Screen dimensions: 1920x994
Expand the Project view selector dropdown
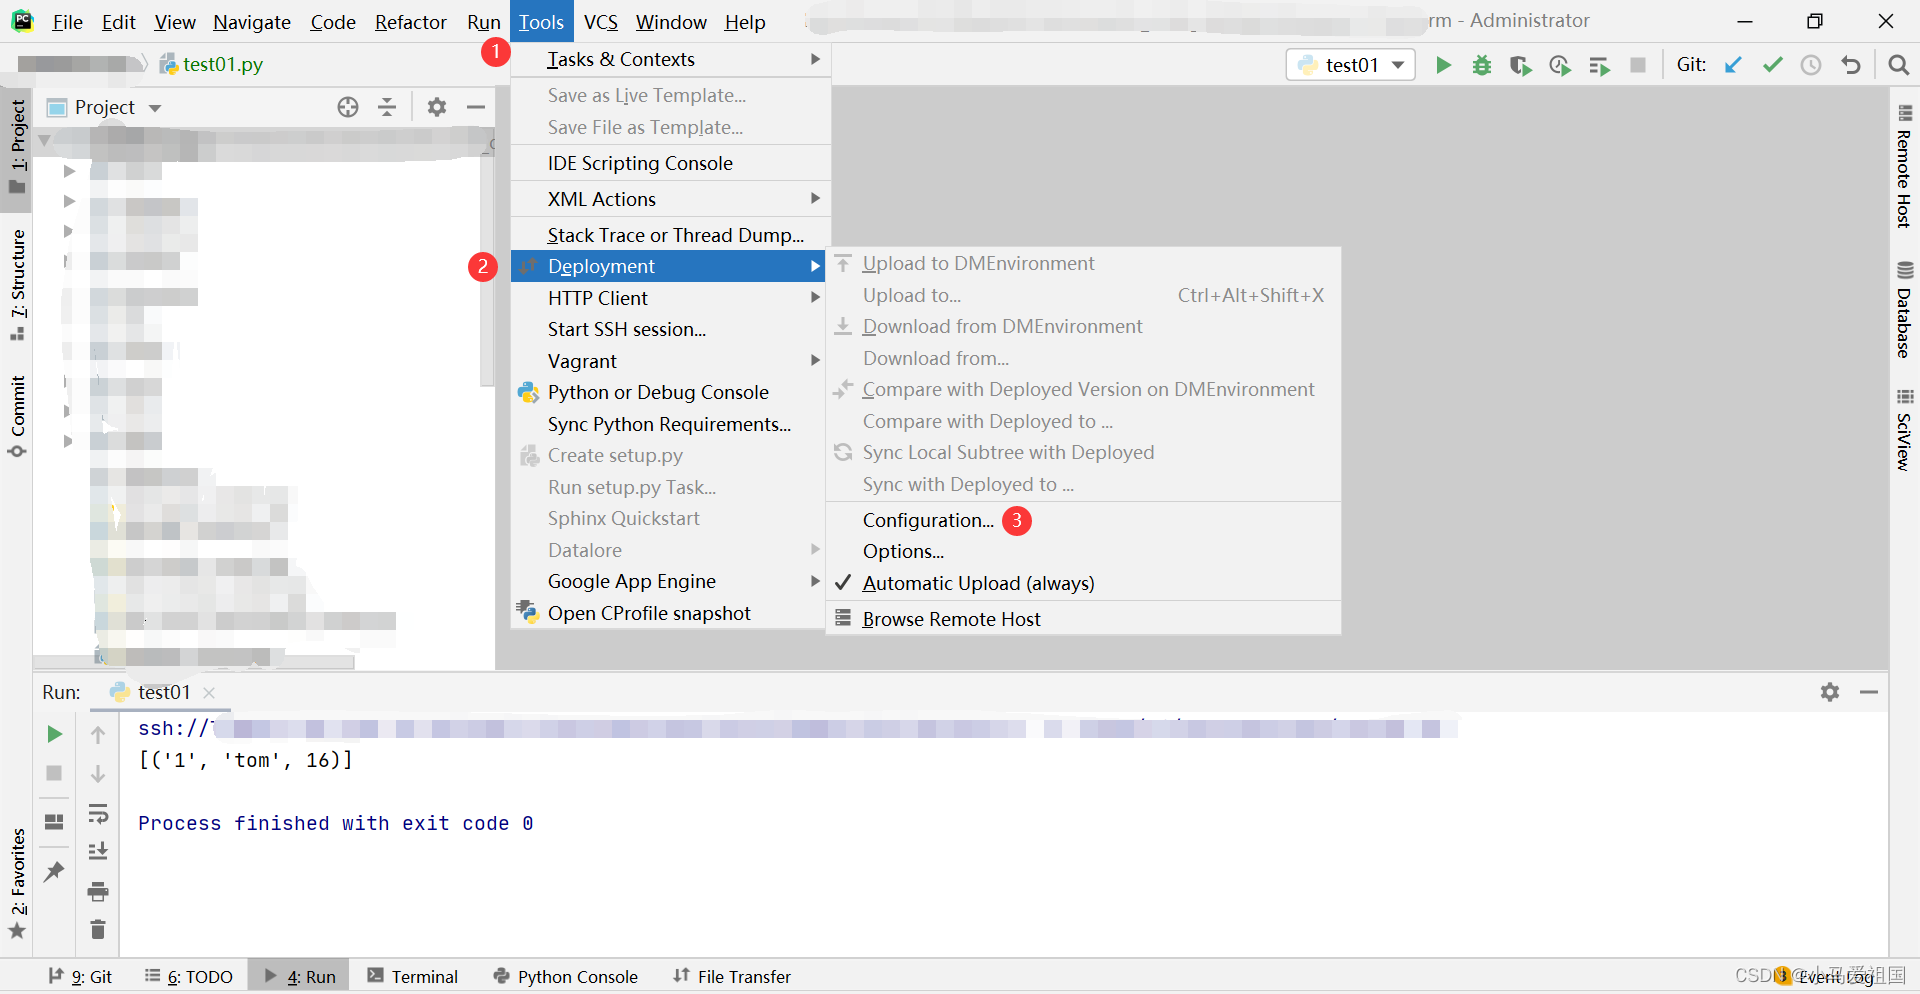[155, 107]
